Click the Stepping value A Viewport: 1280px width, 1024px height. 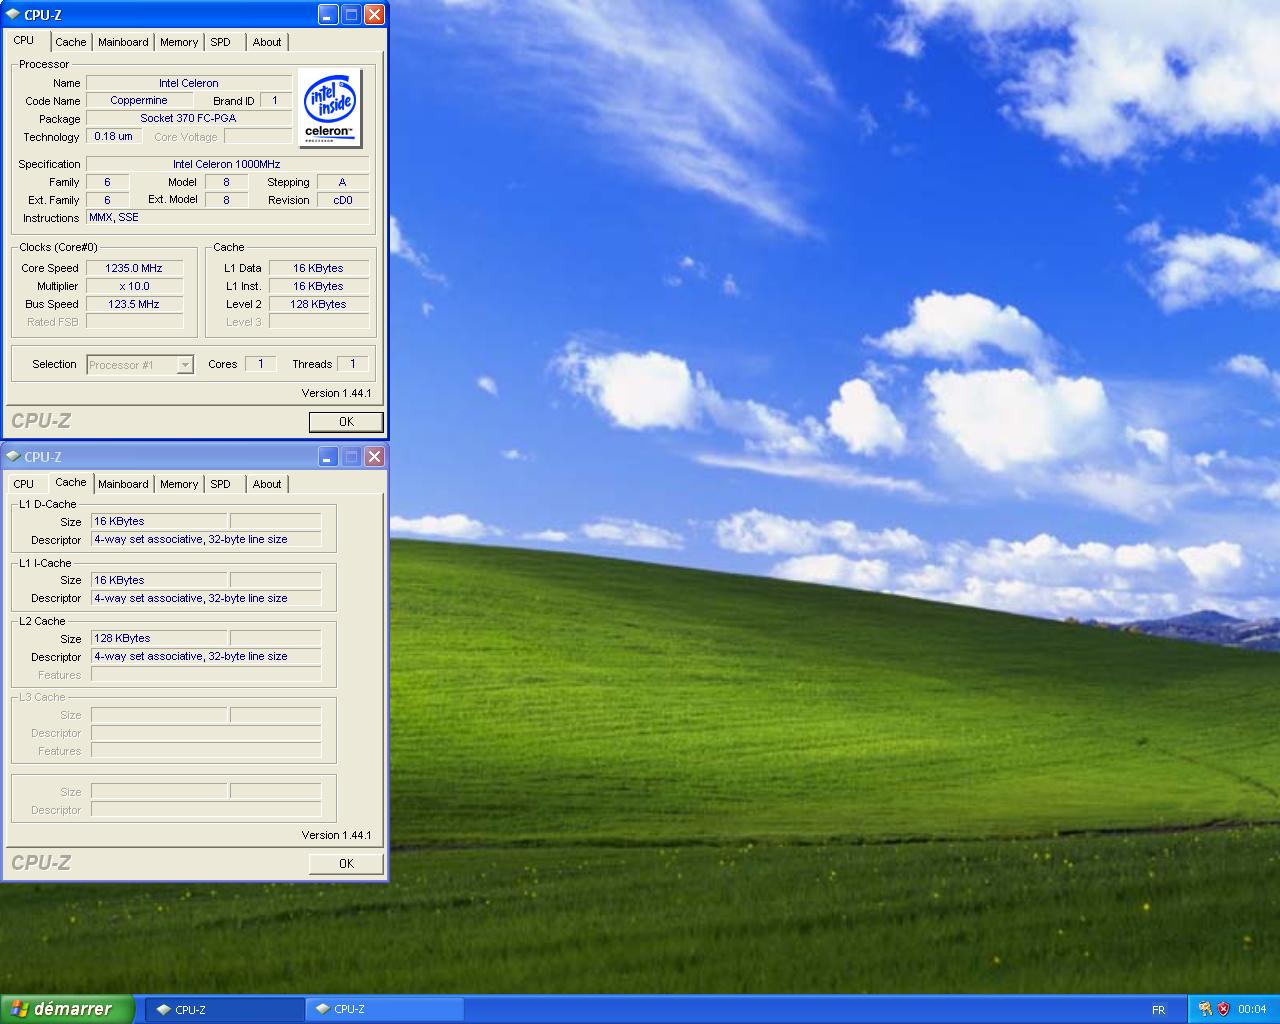(x=343, y=182)
